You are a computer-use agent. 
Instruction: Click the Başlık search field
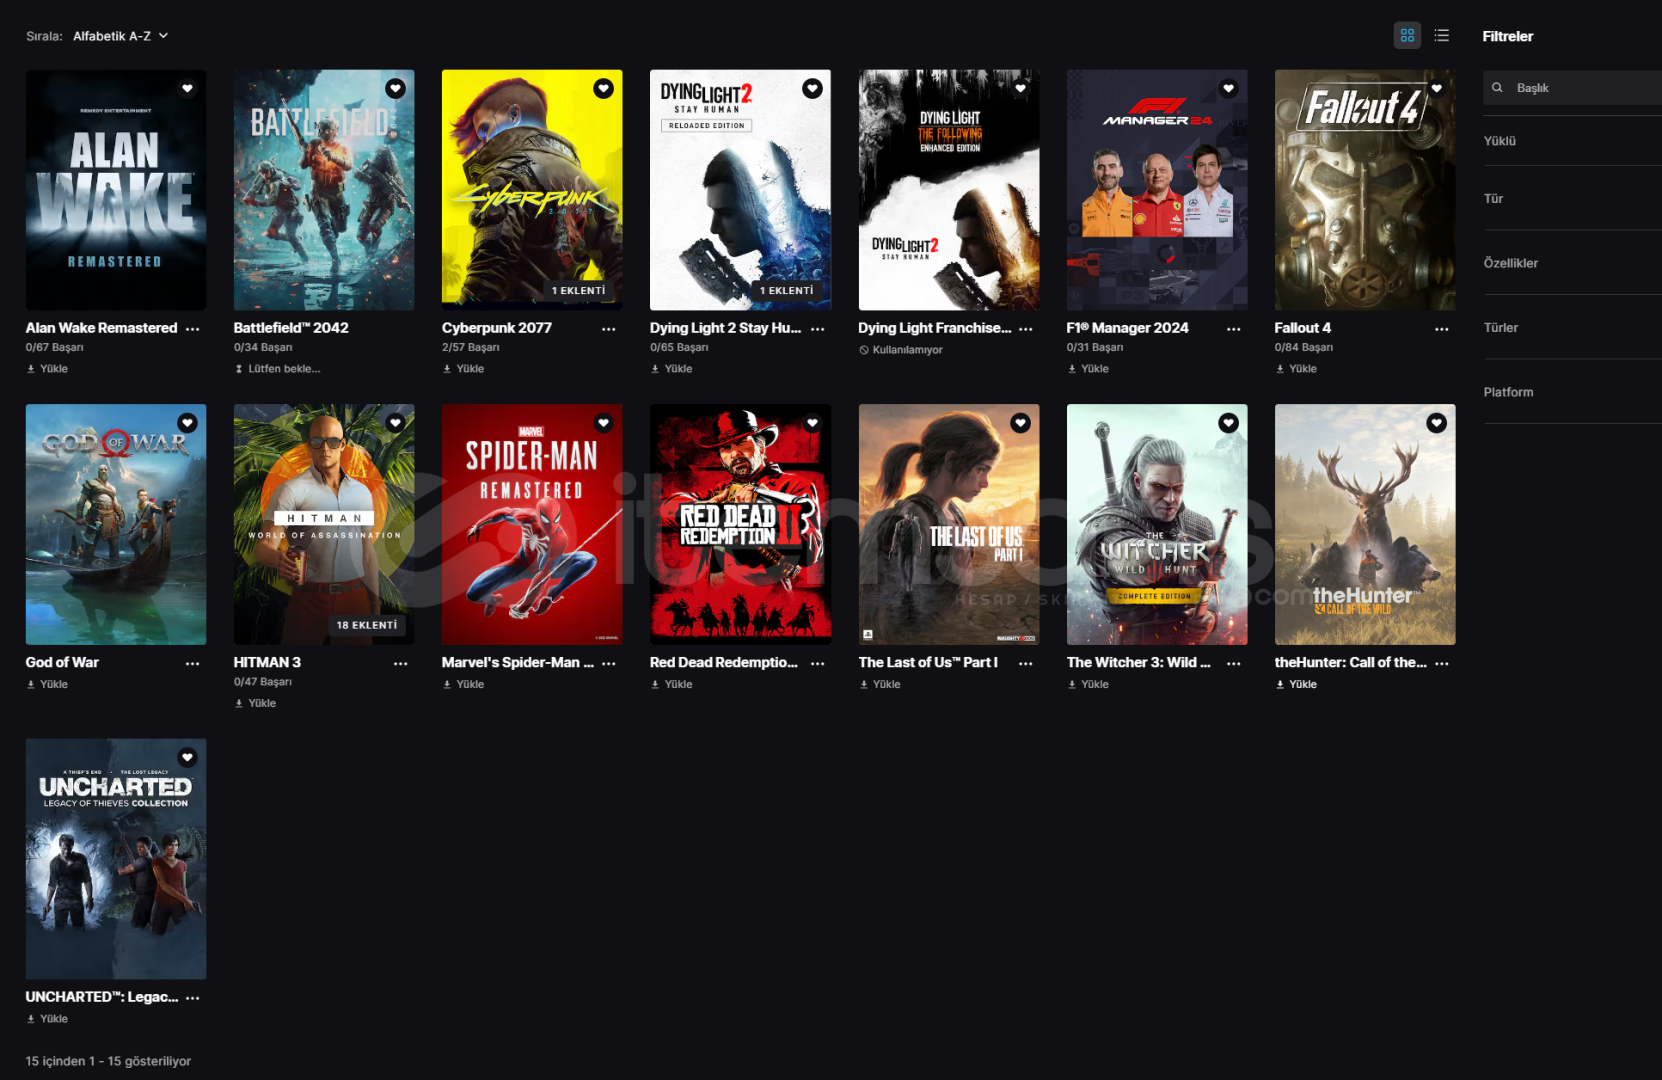point(1572,88)
